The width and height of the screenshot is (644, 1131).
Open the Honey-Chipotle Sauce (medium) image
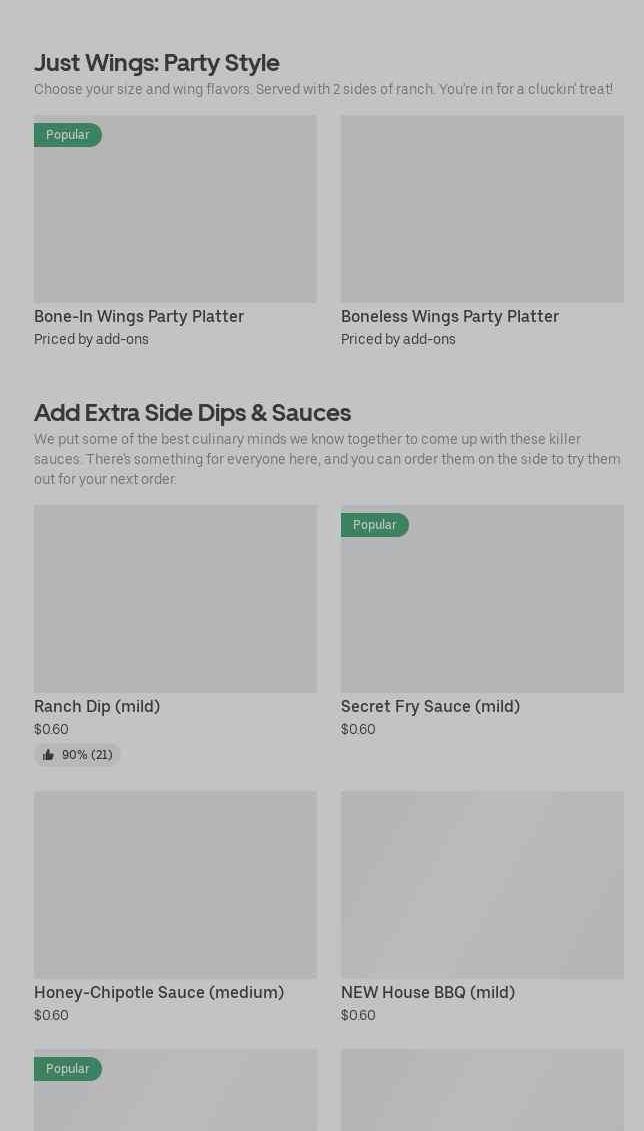click(x=175, y=885)
